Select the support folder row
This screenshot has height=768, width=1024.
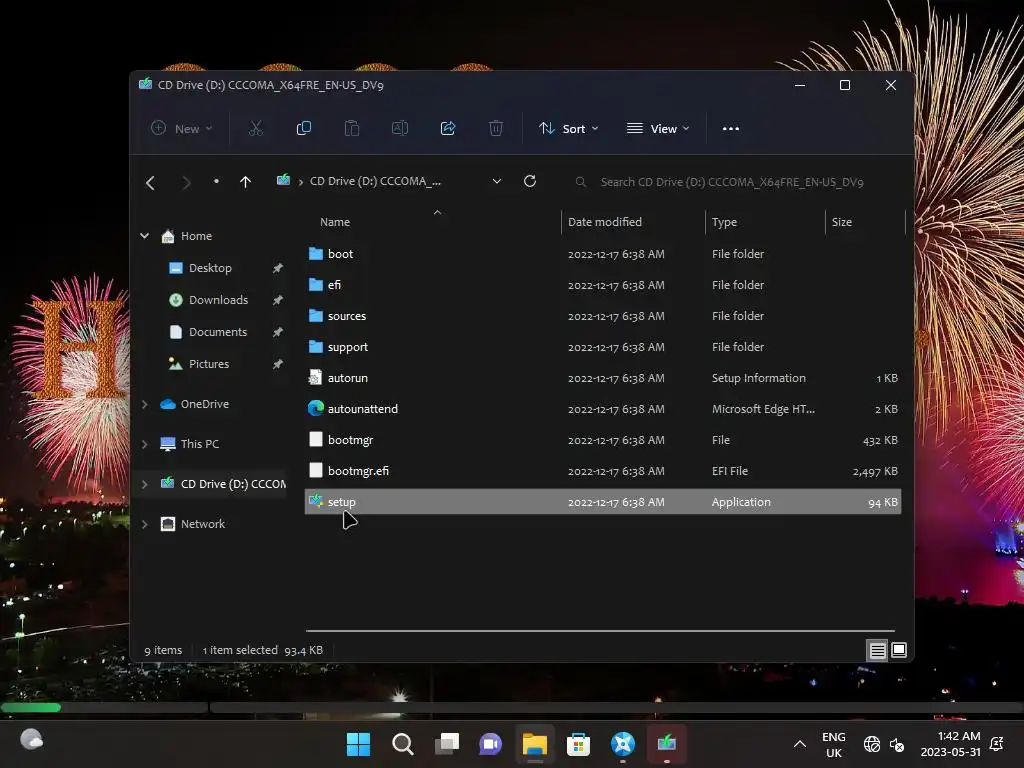[x=603, y=347]
